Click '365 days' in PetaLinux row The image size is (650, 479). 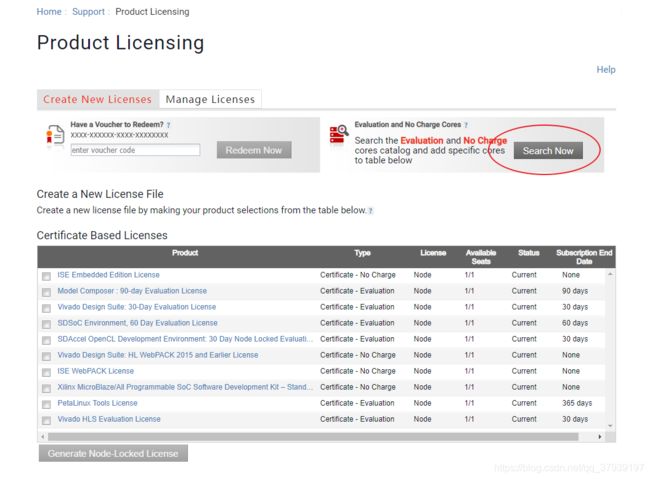click(x=577, y=403)
